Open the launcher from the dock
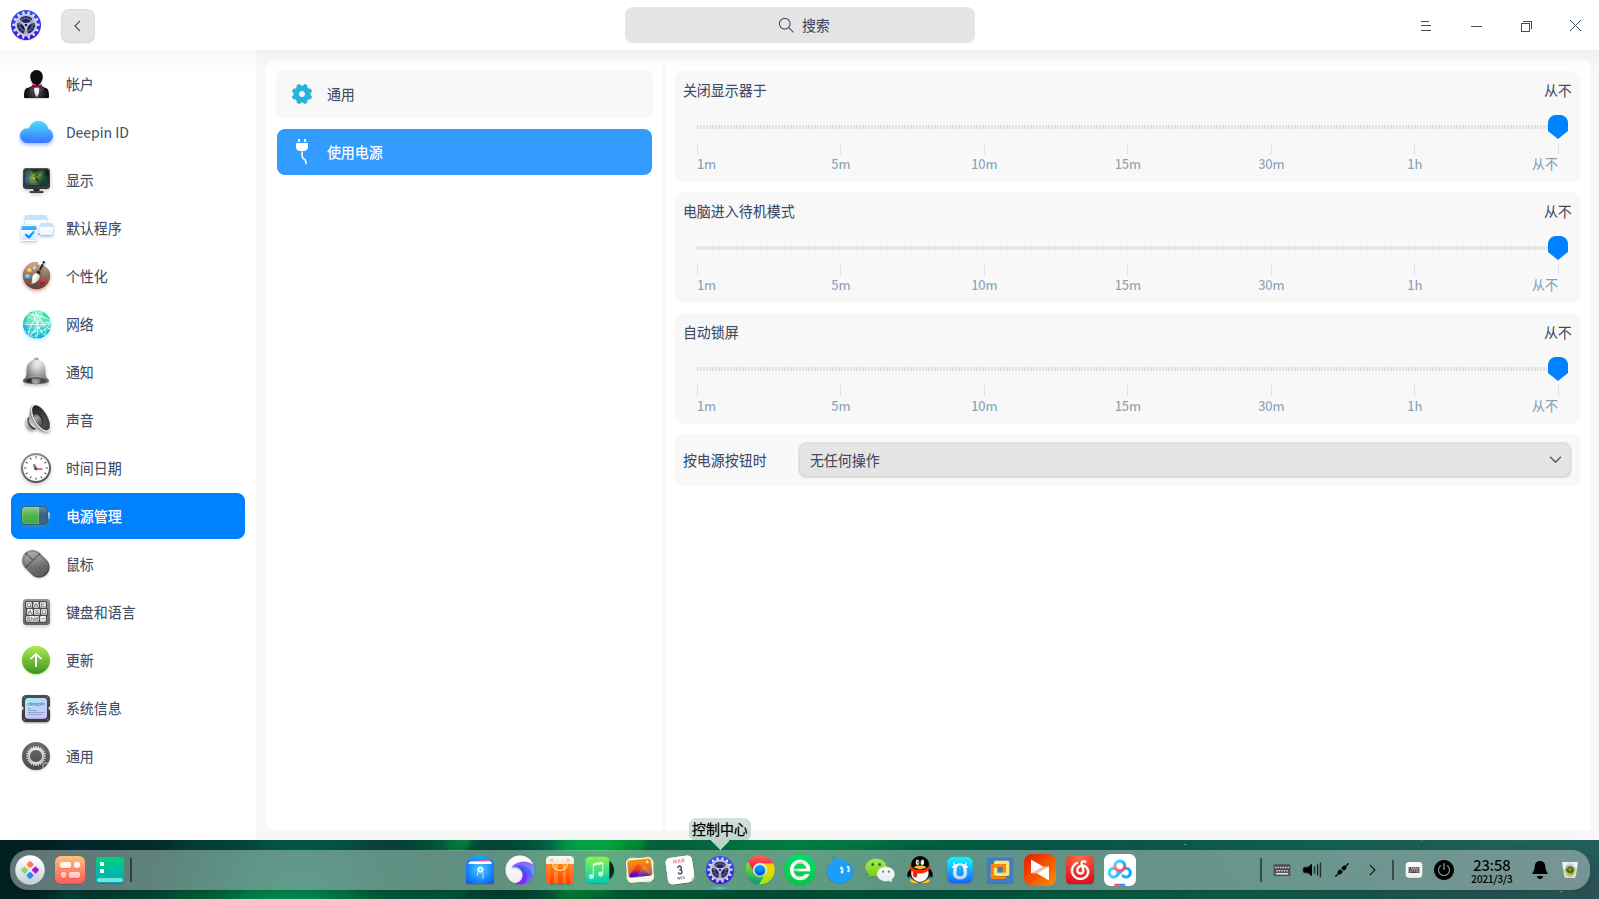 (30, 870)
